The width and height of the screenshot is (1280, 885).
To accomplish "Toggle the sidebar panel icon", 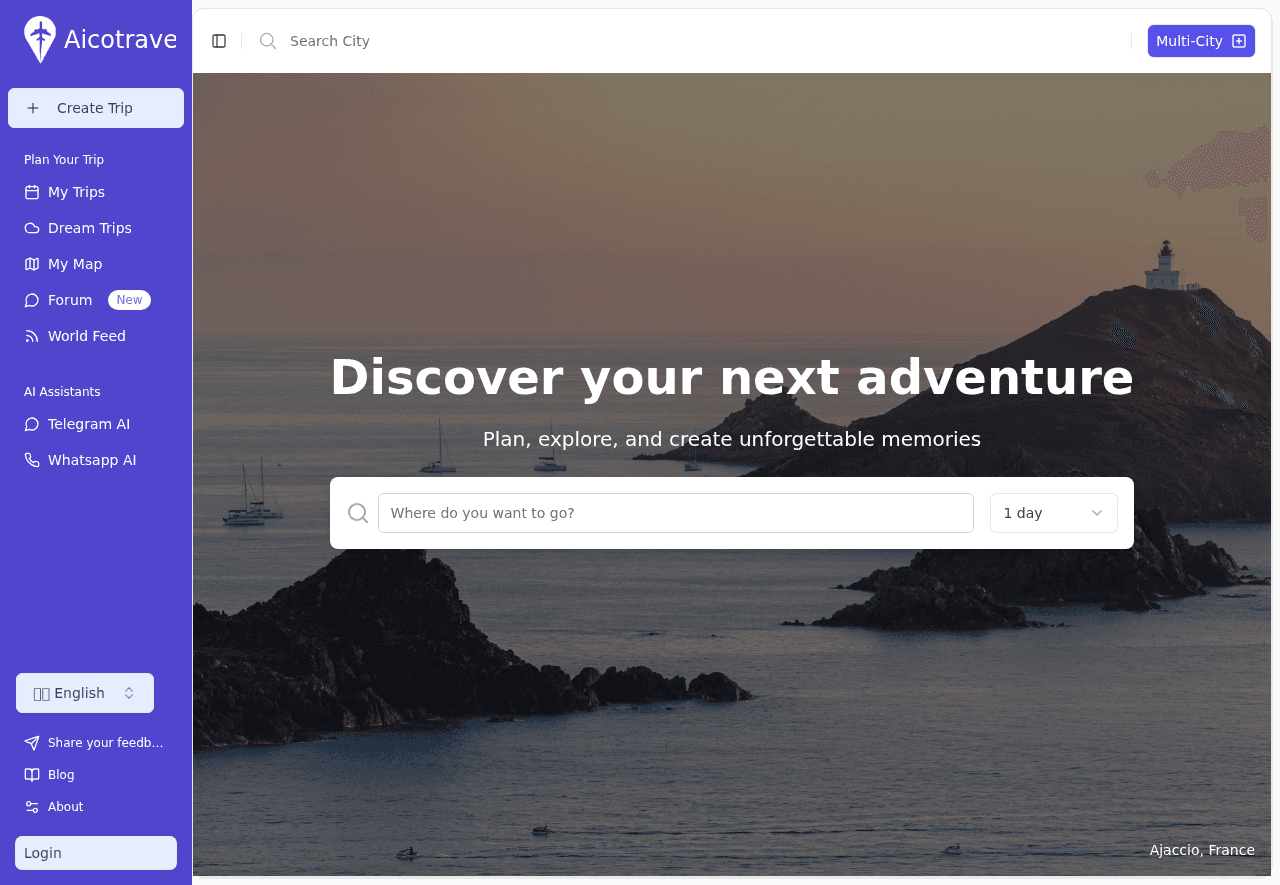I will click(219, 41).
